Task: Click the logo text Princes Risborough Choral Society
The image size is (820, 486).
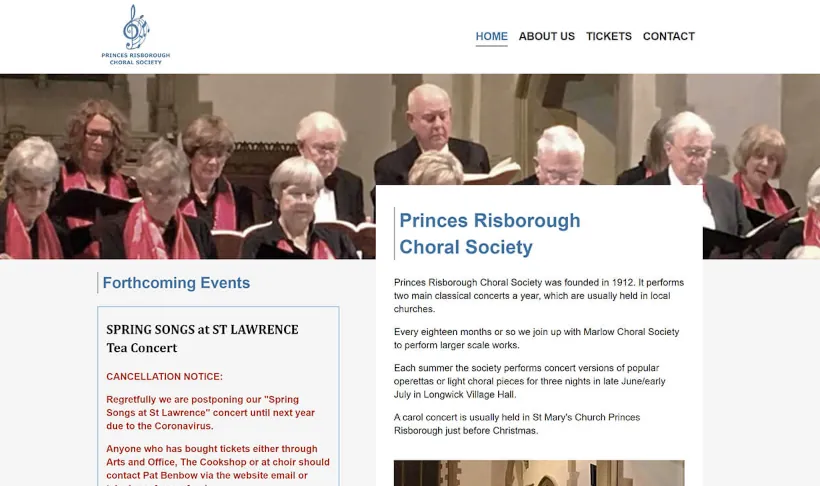Action: (136, 59)
